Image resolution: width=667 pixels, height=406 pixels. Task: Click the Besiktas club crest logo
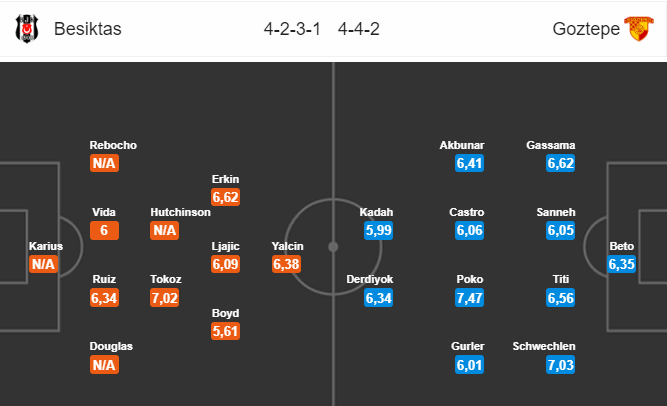27,29
